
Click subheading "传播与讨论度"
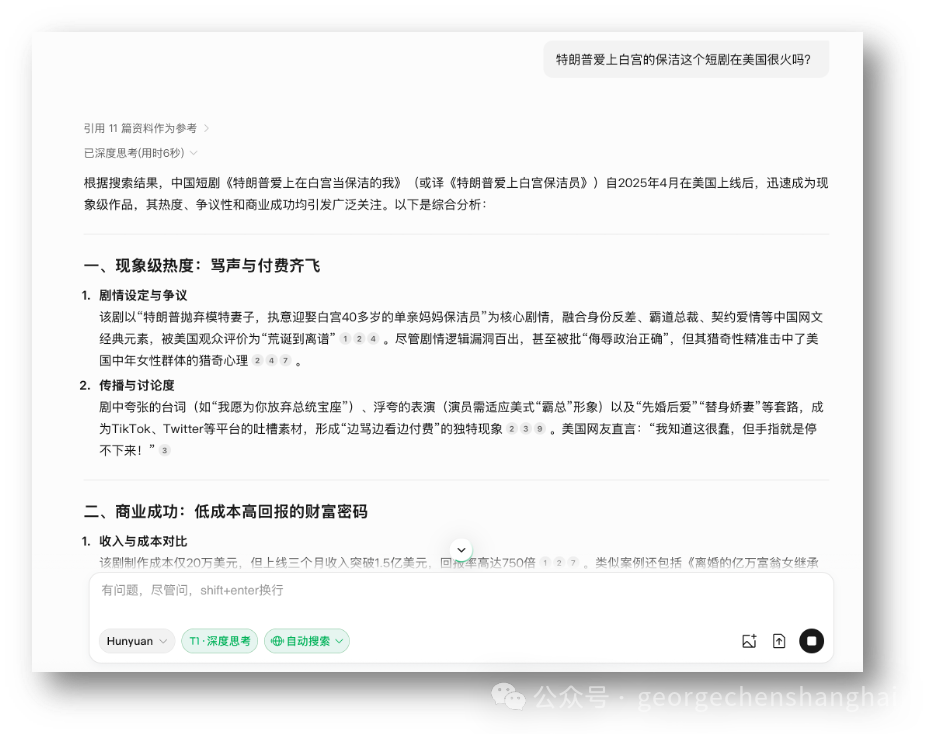click(x=136, y=386)
